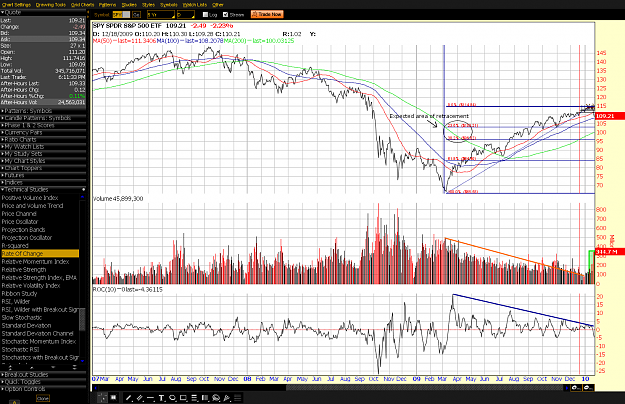Open the 5 Yr time span dropdown
The height and width of the screenshot is (404, 625).
pos(161,15)
